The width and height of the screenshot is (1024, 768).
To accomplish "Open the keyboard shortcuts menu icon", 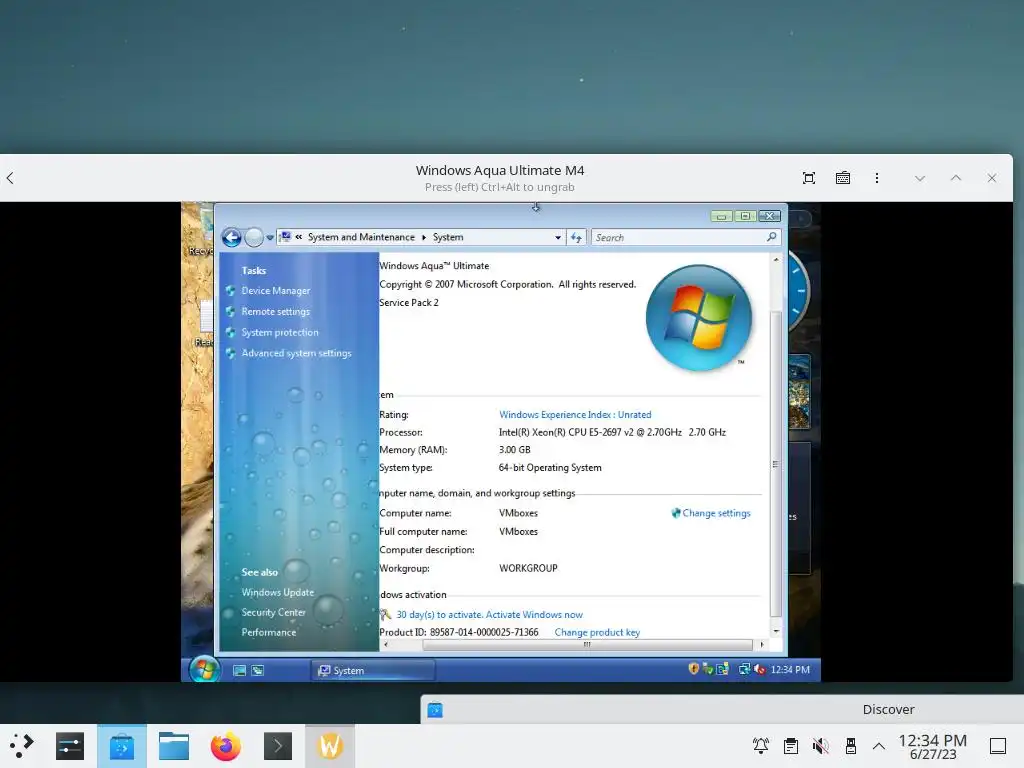I will 842,178.
